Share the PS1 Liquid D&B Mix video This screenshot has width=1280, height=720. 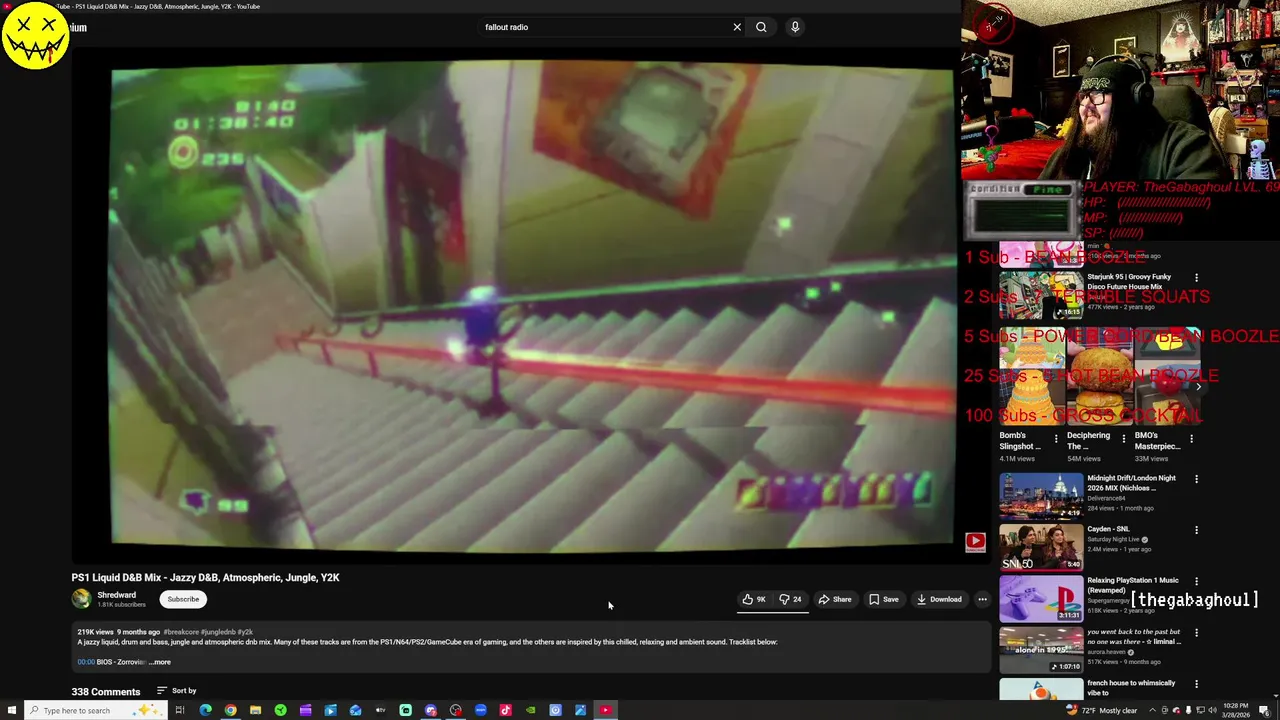tap(835, 599)
